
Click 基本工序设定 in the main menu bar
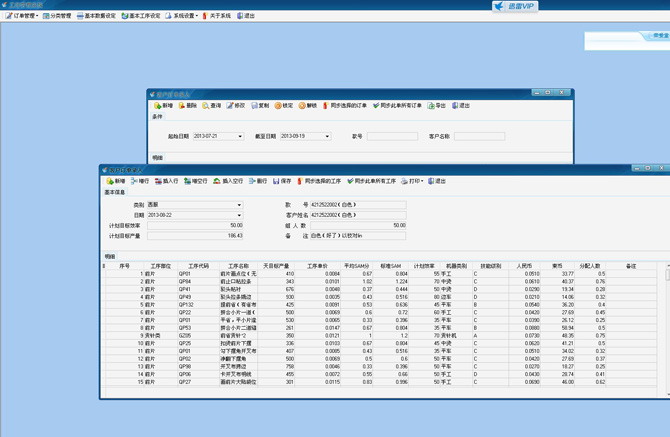(x=140, y=16)
